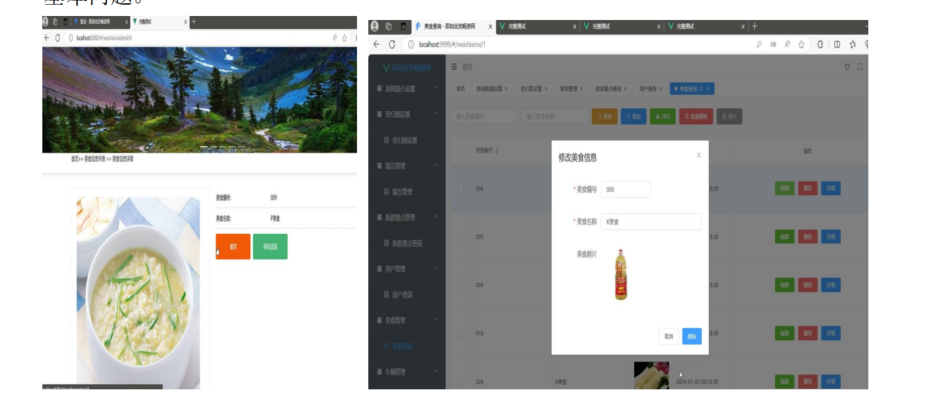936x393 pixels.
Task: Close the 用户查询 tag tab
Action: pos(661,88)
